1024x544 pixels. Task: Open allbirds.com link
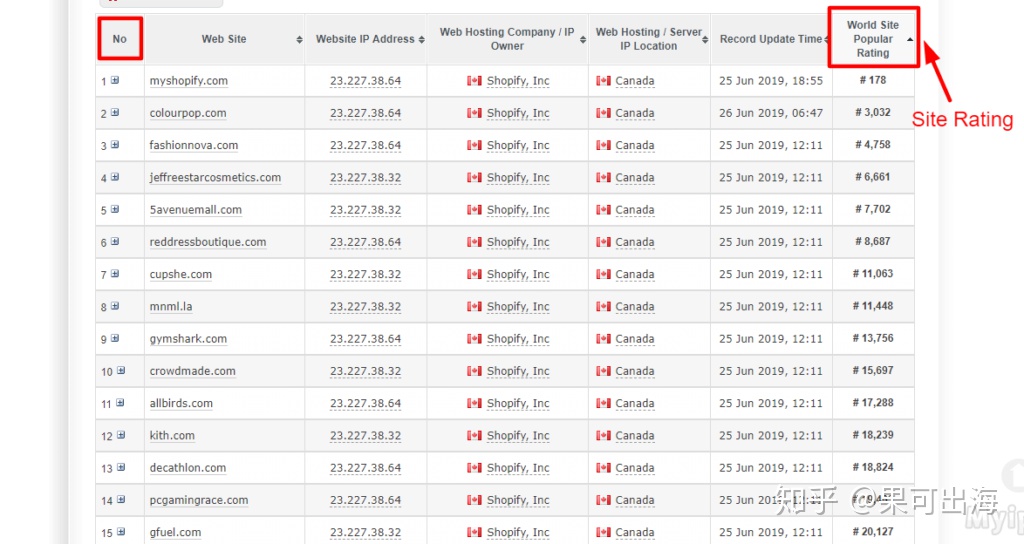click(181, 403)
